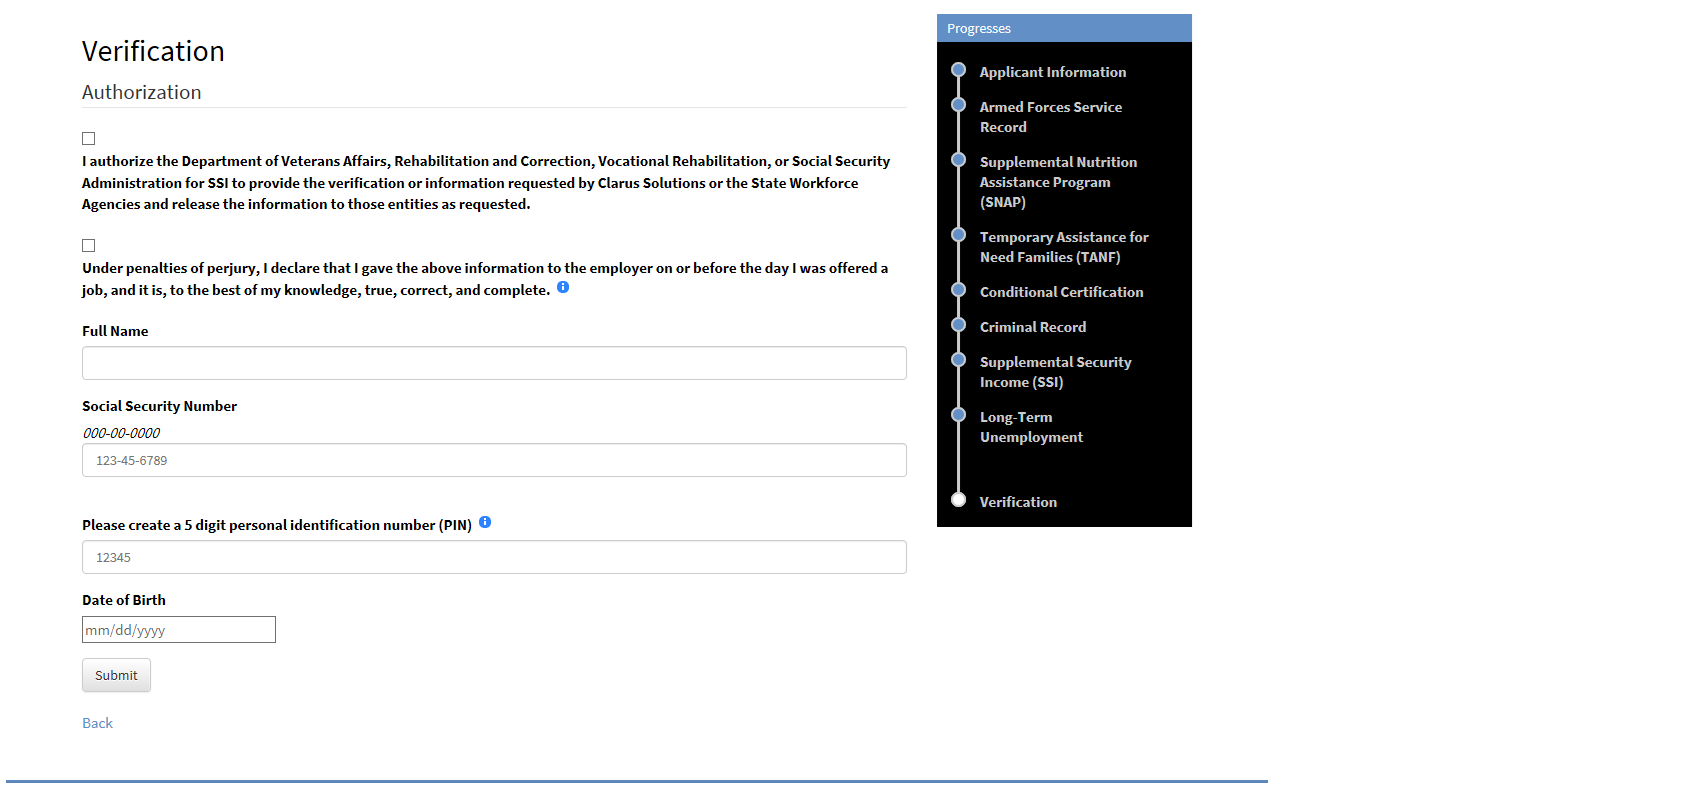This screenshot has height=785, width=1699.
Task: Select the Date of Birth field
Action: tap(179, 629)
